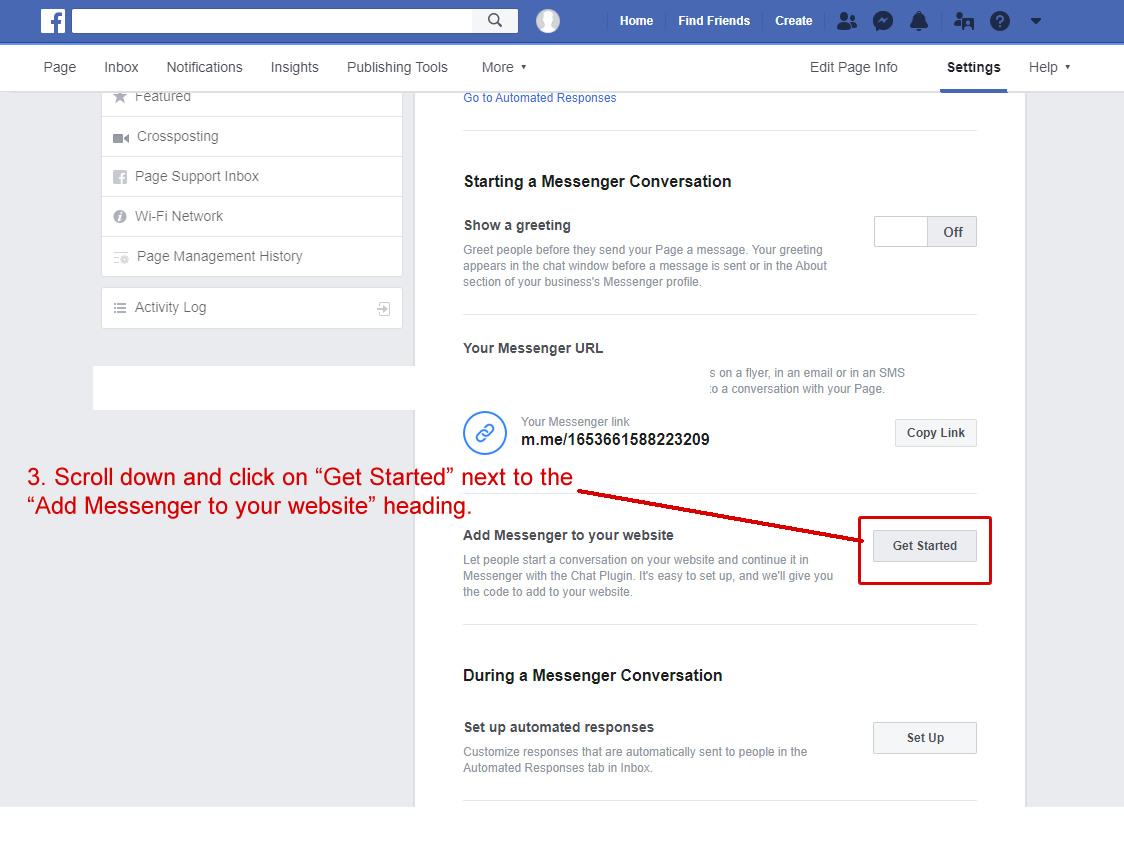Click into the Facebook search field
1124x857 pixels.
(272, 21)
